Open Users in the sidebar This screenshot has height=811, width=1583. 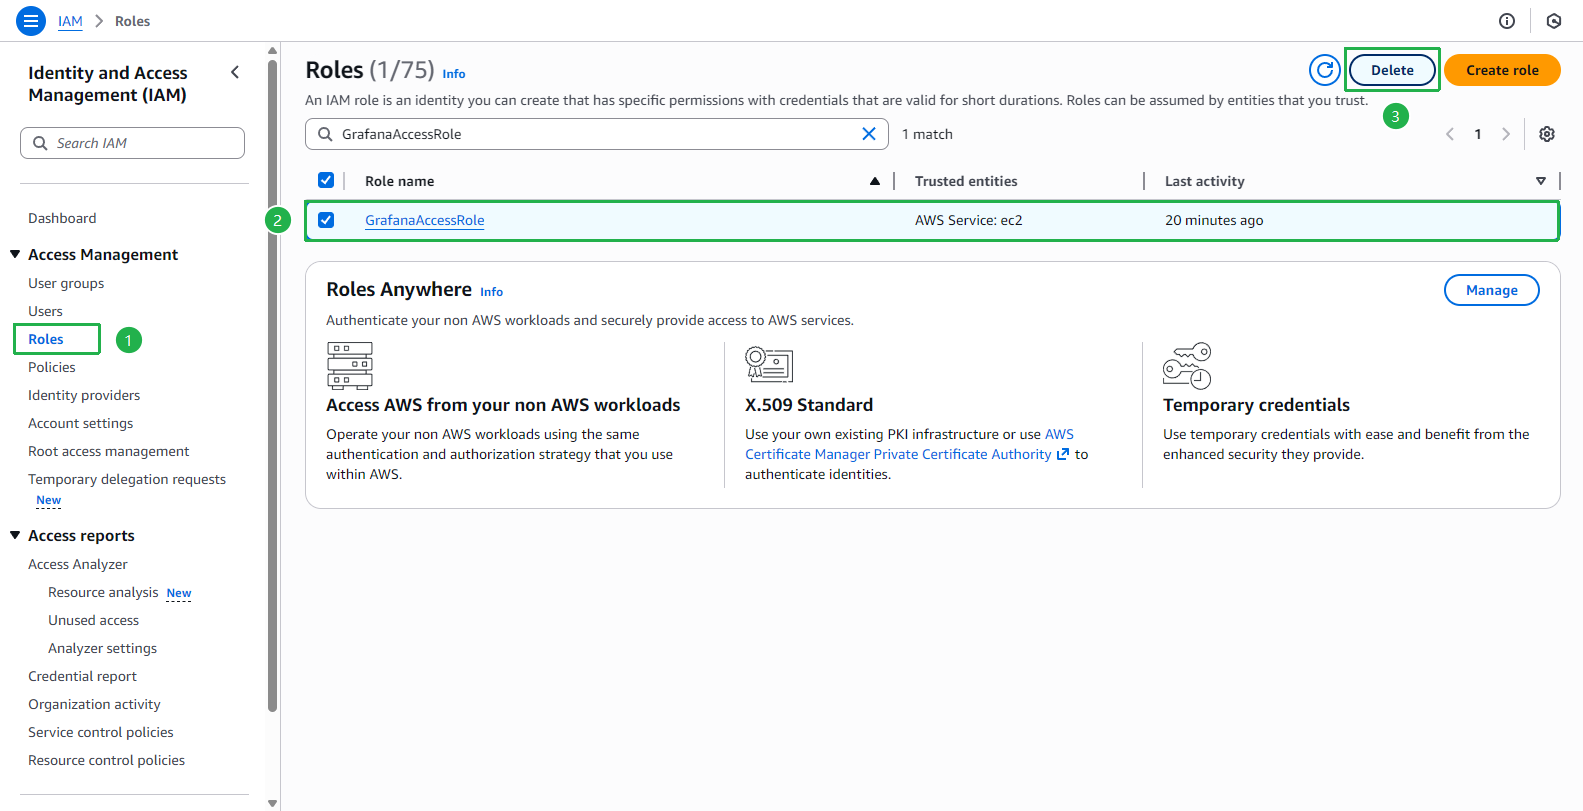coord(45,311)
